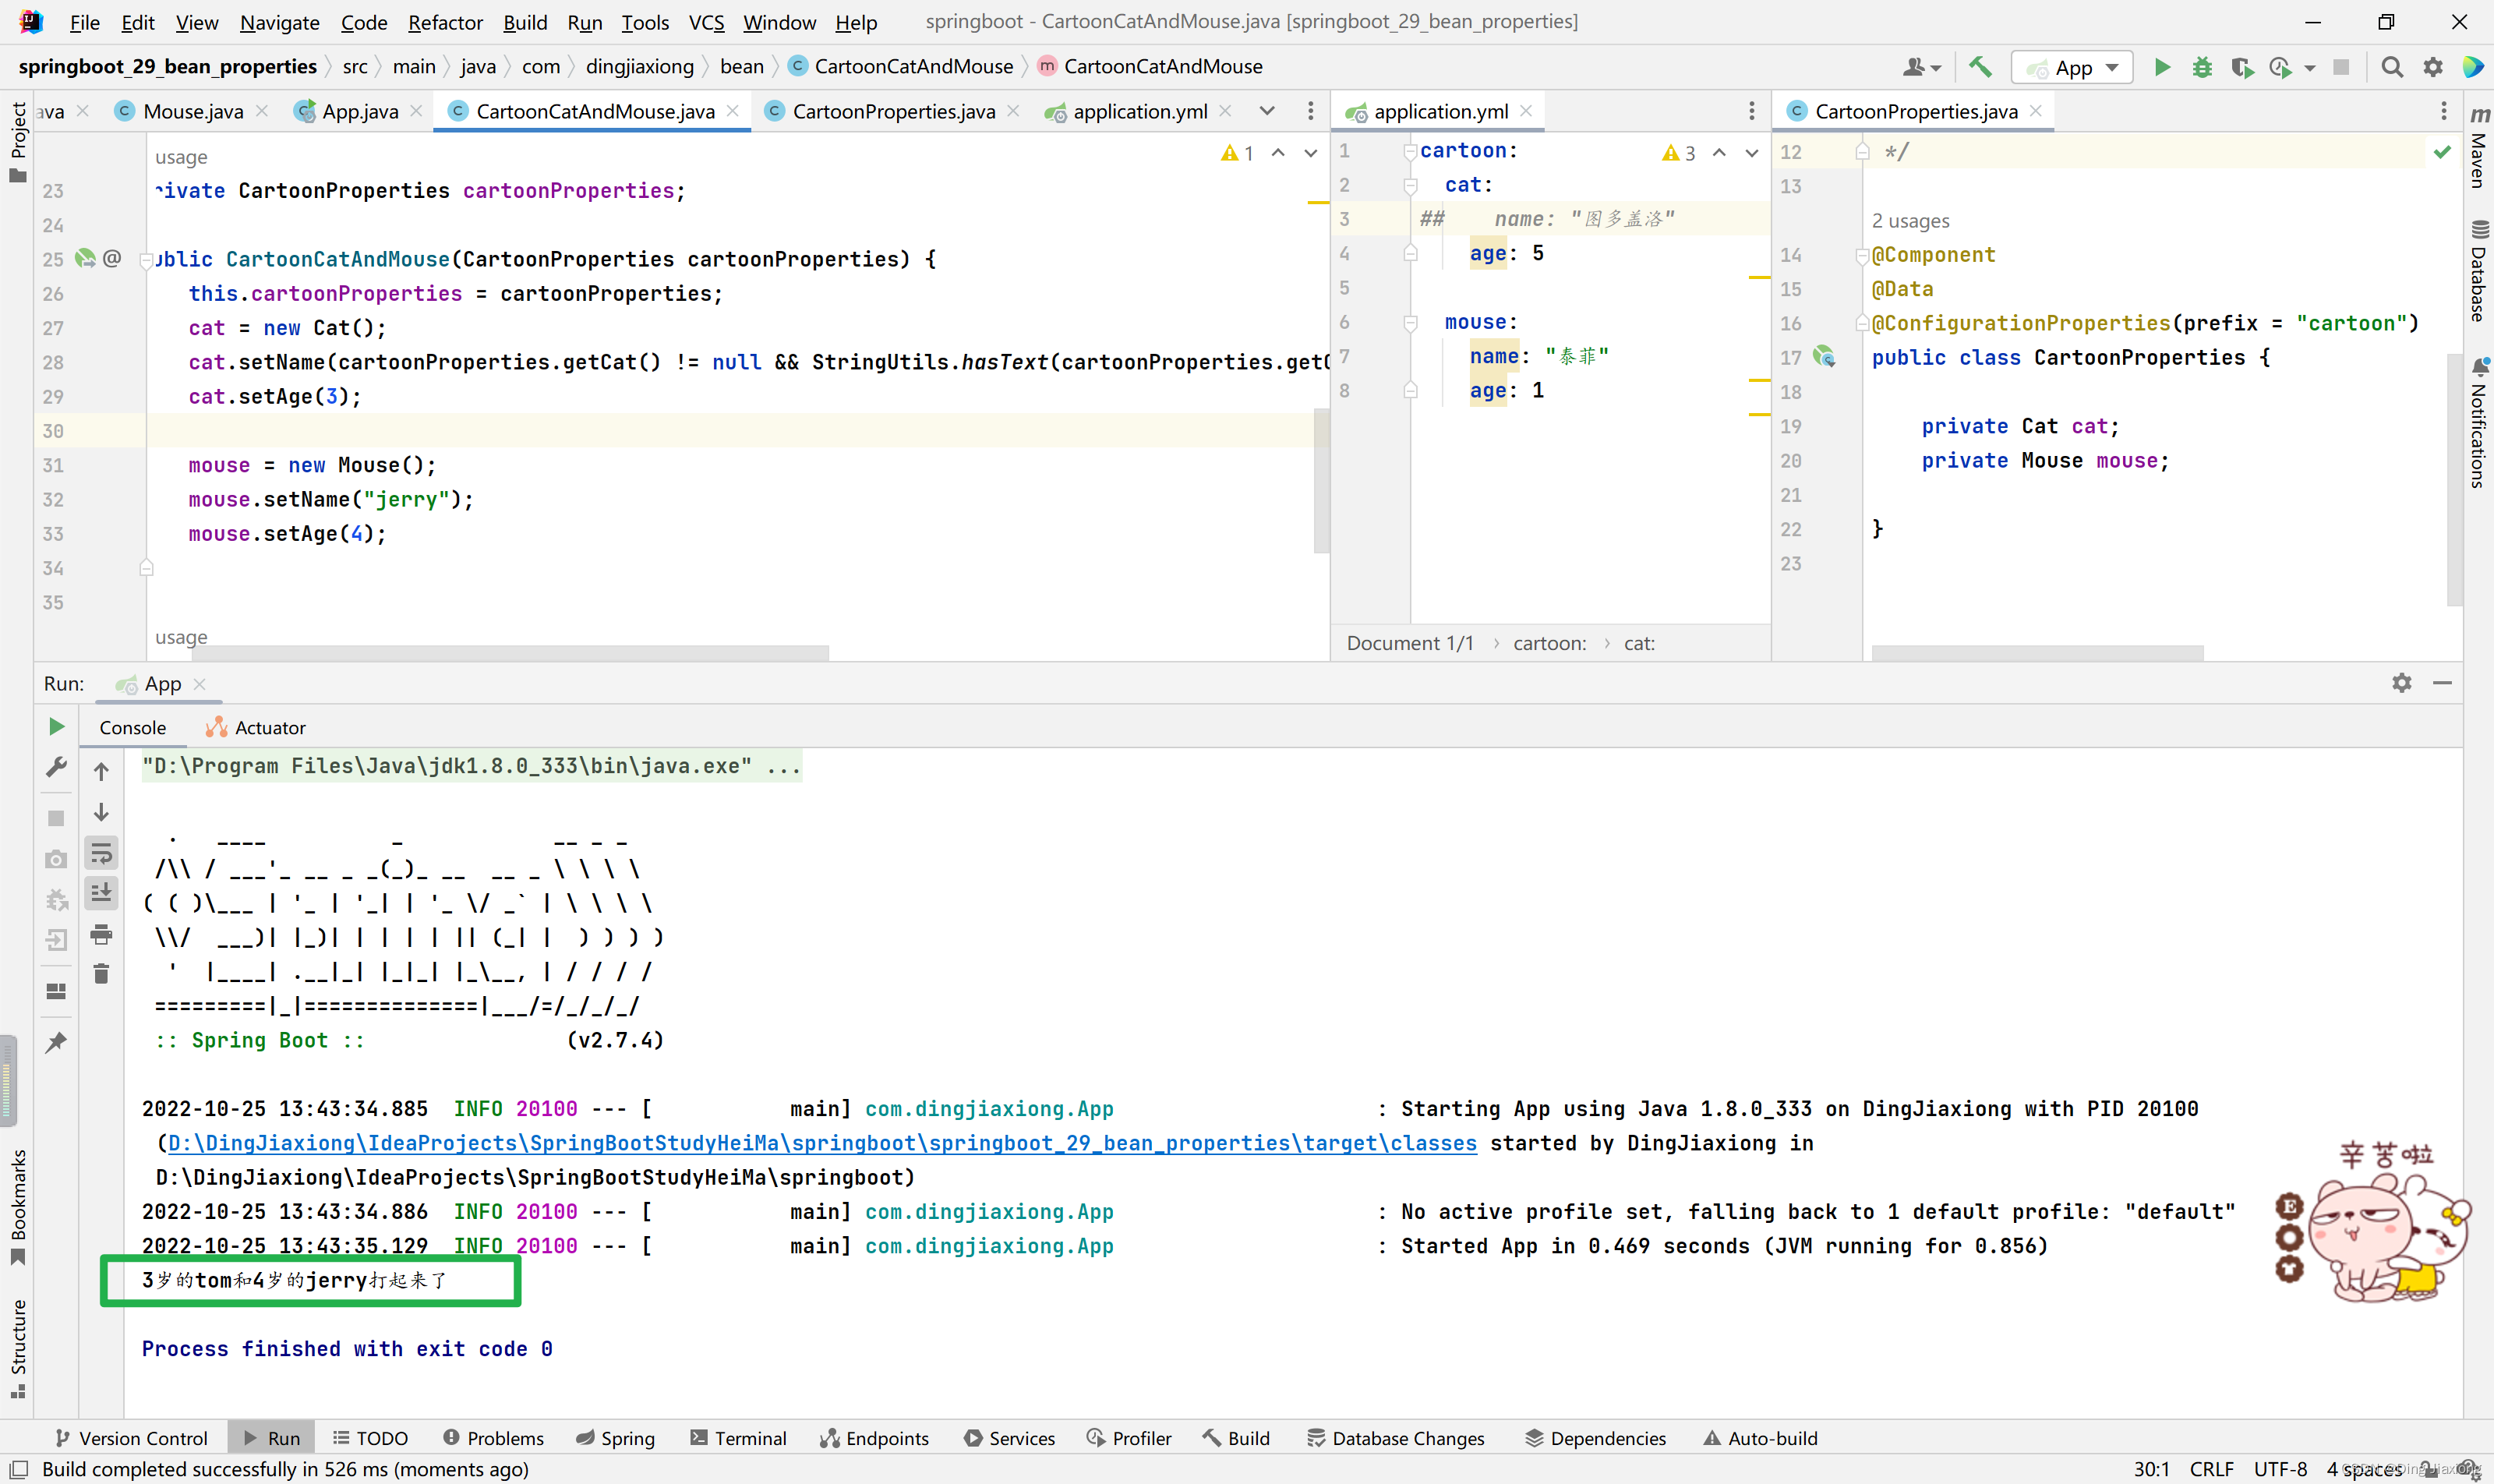This screenshot has height=1484, width=2494.
Task: Open Search Everywhere magnifier icon
Action: coord(2391,67)
